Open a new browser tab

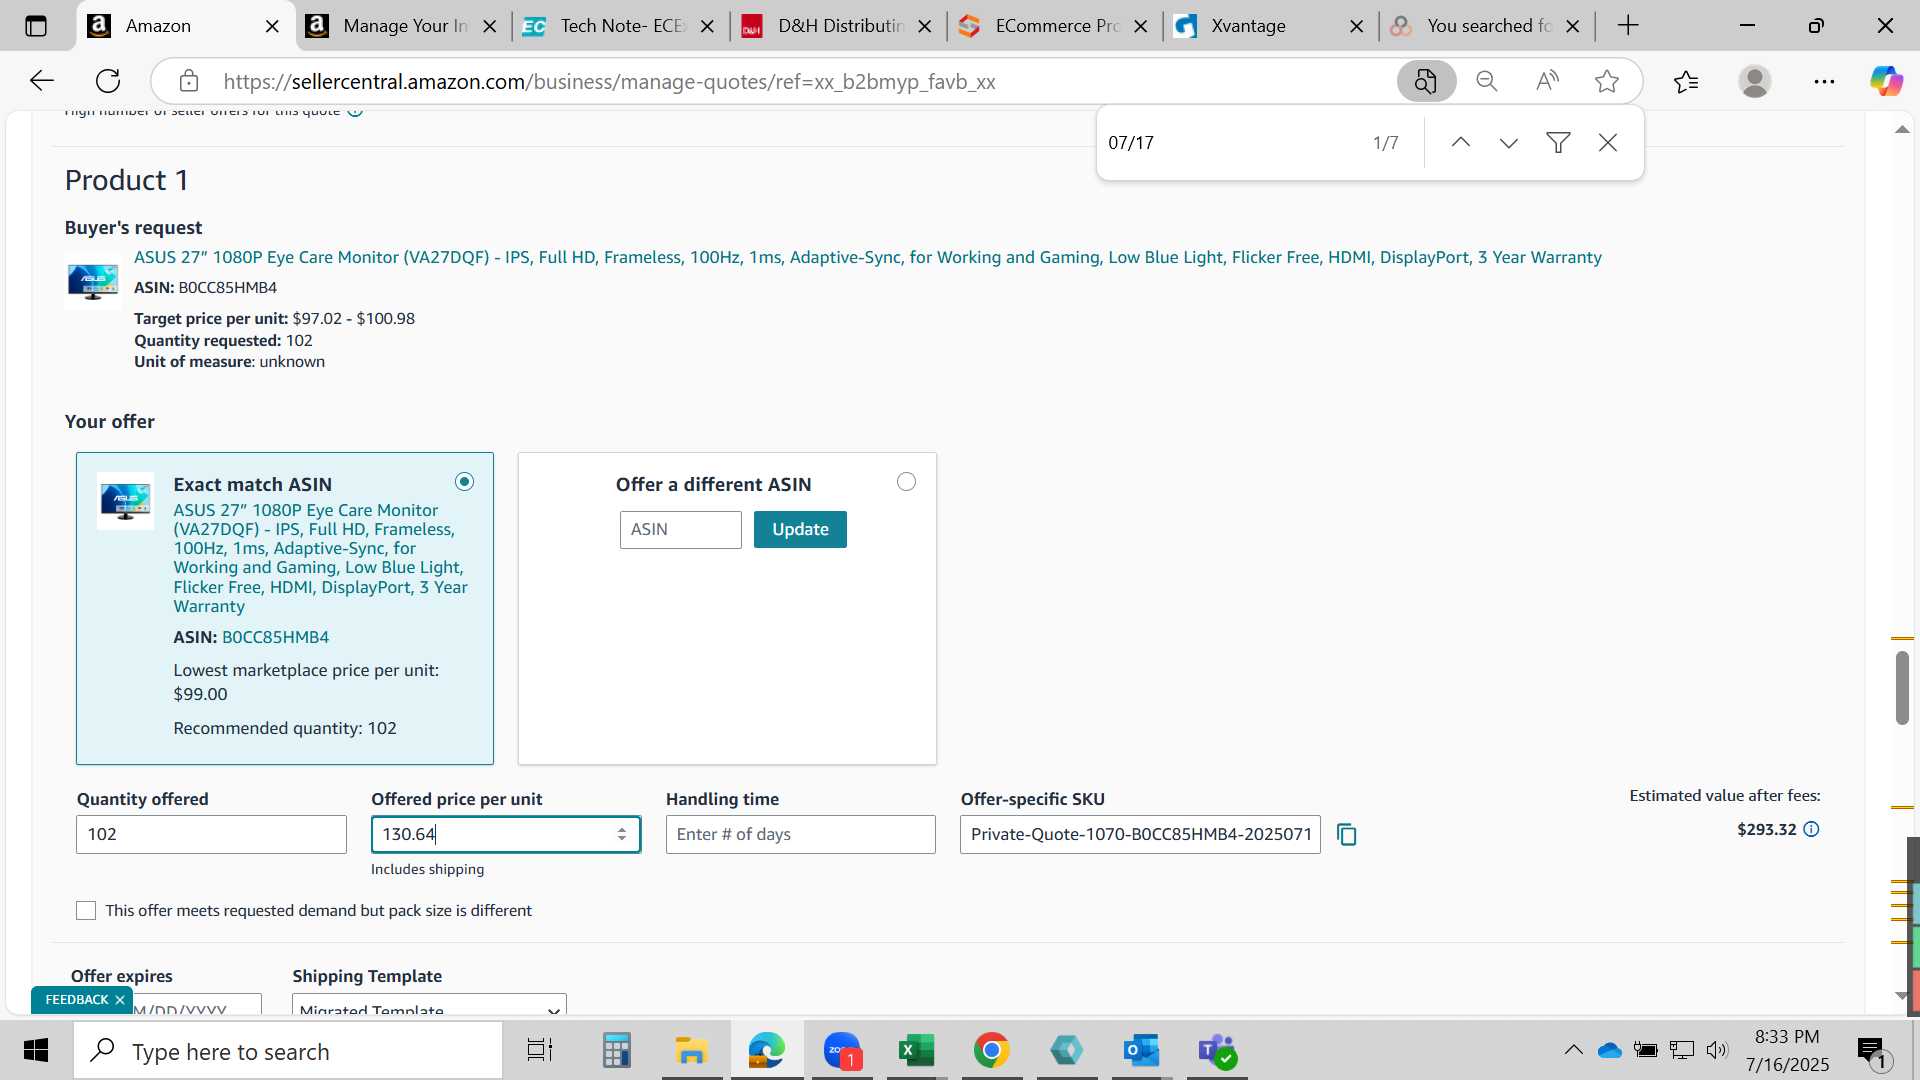pos(1628,26)
